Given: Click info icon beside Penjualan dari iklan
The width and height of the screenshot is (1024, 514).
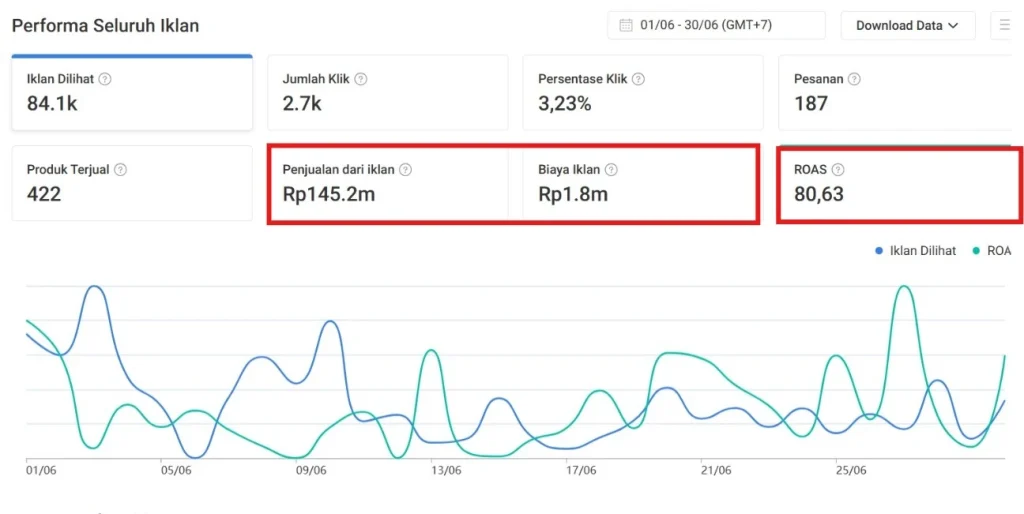Looking at the screenshot, I should (405, 170).
